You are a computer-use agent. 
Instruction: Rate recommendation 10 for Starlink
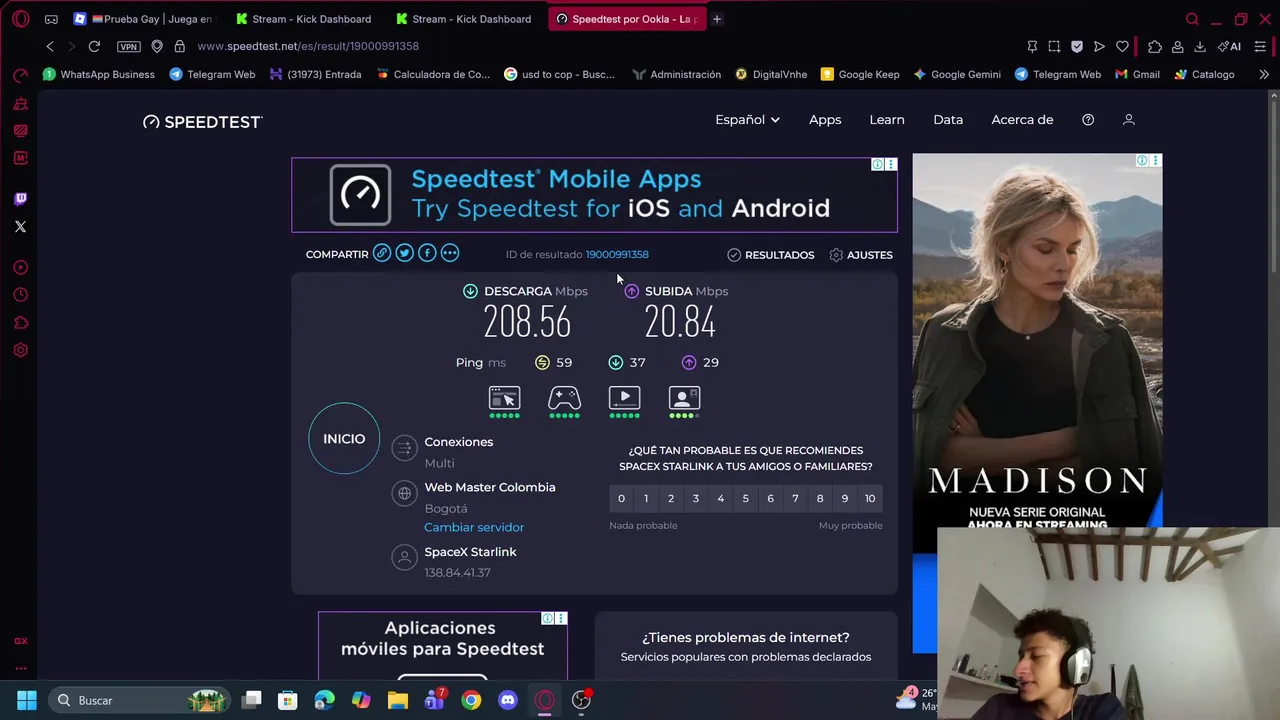coord(870,498)
